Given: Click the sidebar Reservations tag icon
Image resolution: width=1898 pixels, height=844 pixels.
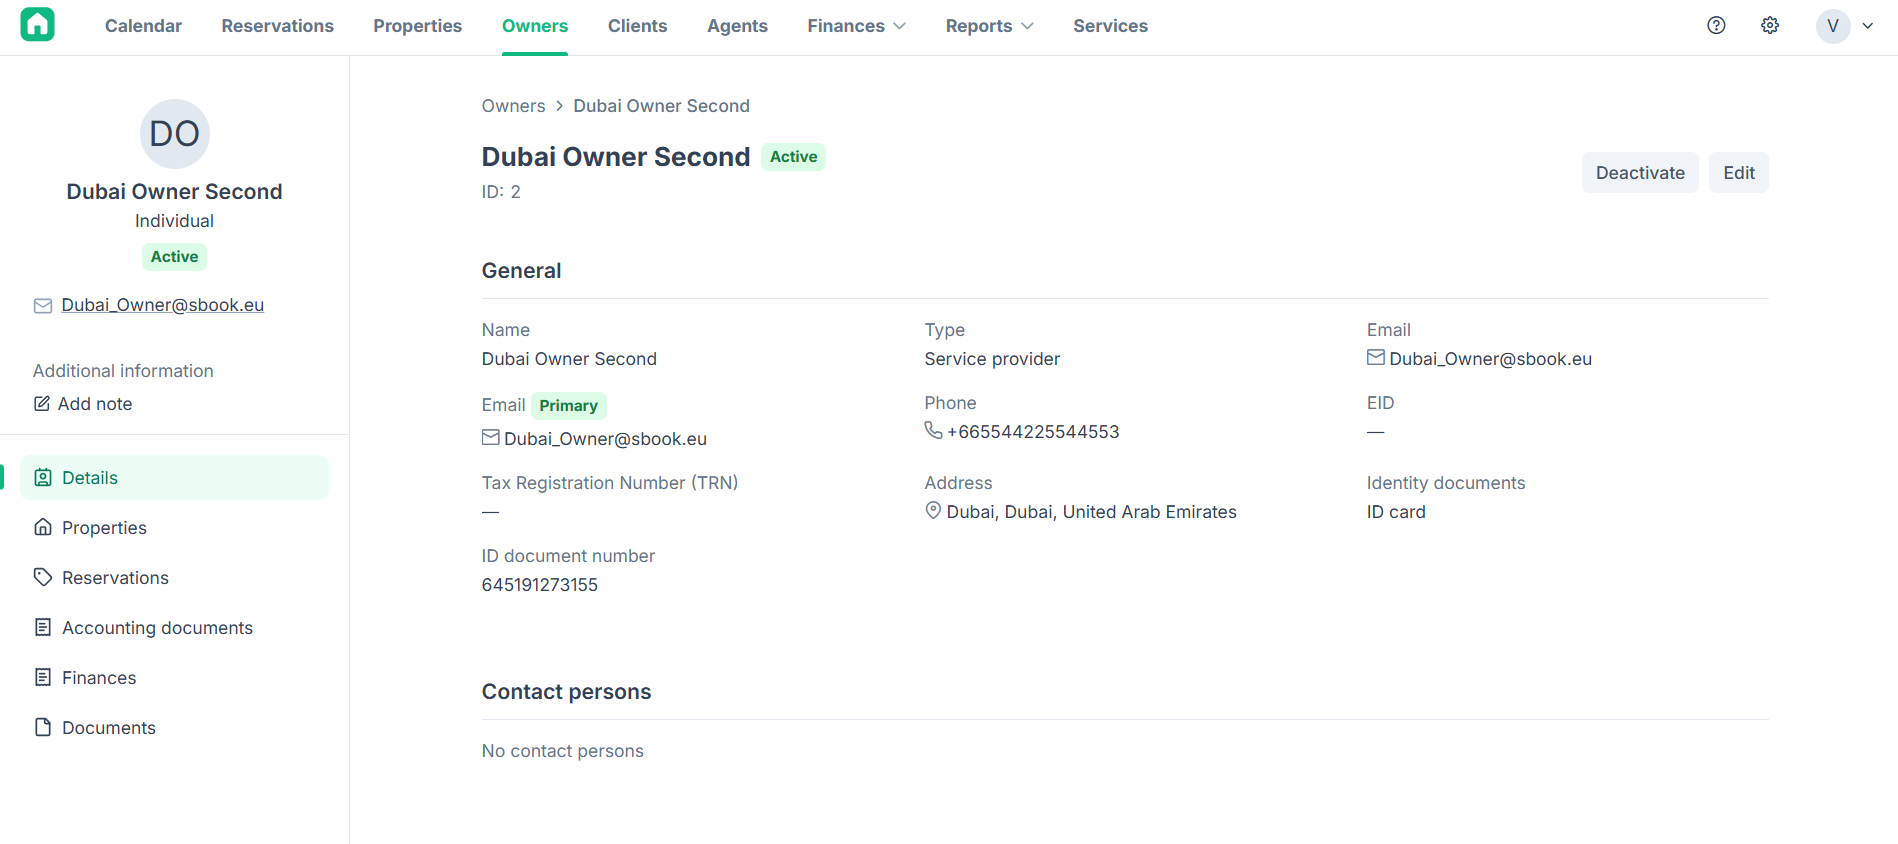Looking at the screenshot, I should pyautogui.click(x=43, y=577).
